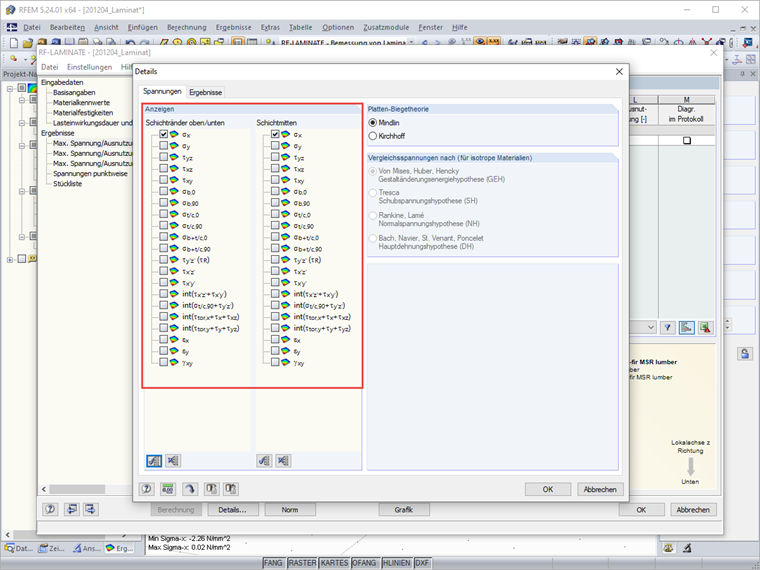Click undo arrow in RFEM toolbar
Image resolution: width=760 pixels, height=570 pixels.
pos(130,43)
